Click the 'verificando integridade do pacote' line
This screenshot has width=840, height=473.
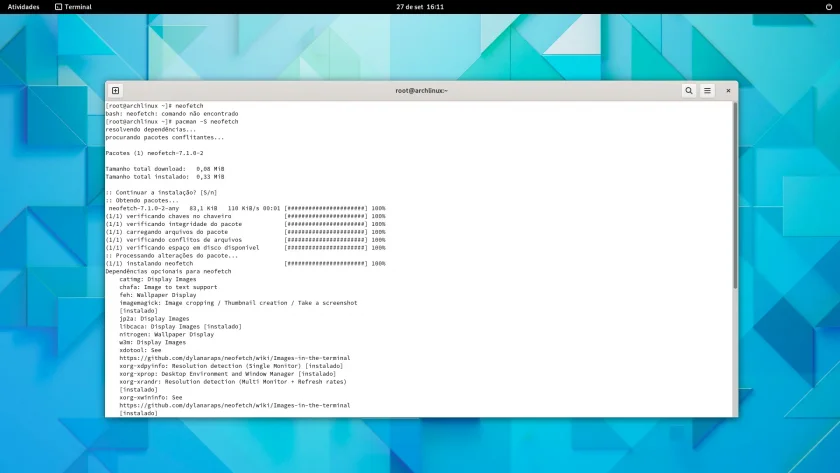tap(245, 224)
